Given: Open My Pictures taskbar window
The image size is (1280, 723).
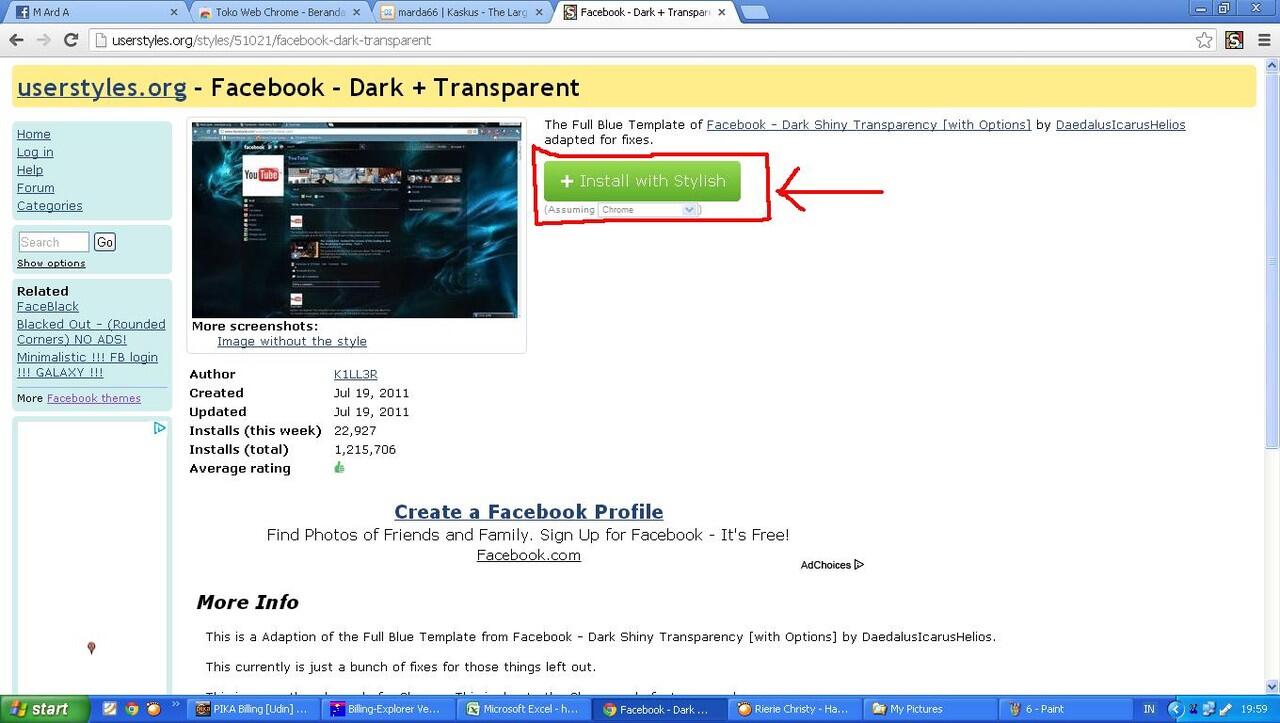Looking at the screenshot, I should [x=929, y=709].
